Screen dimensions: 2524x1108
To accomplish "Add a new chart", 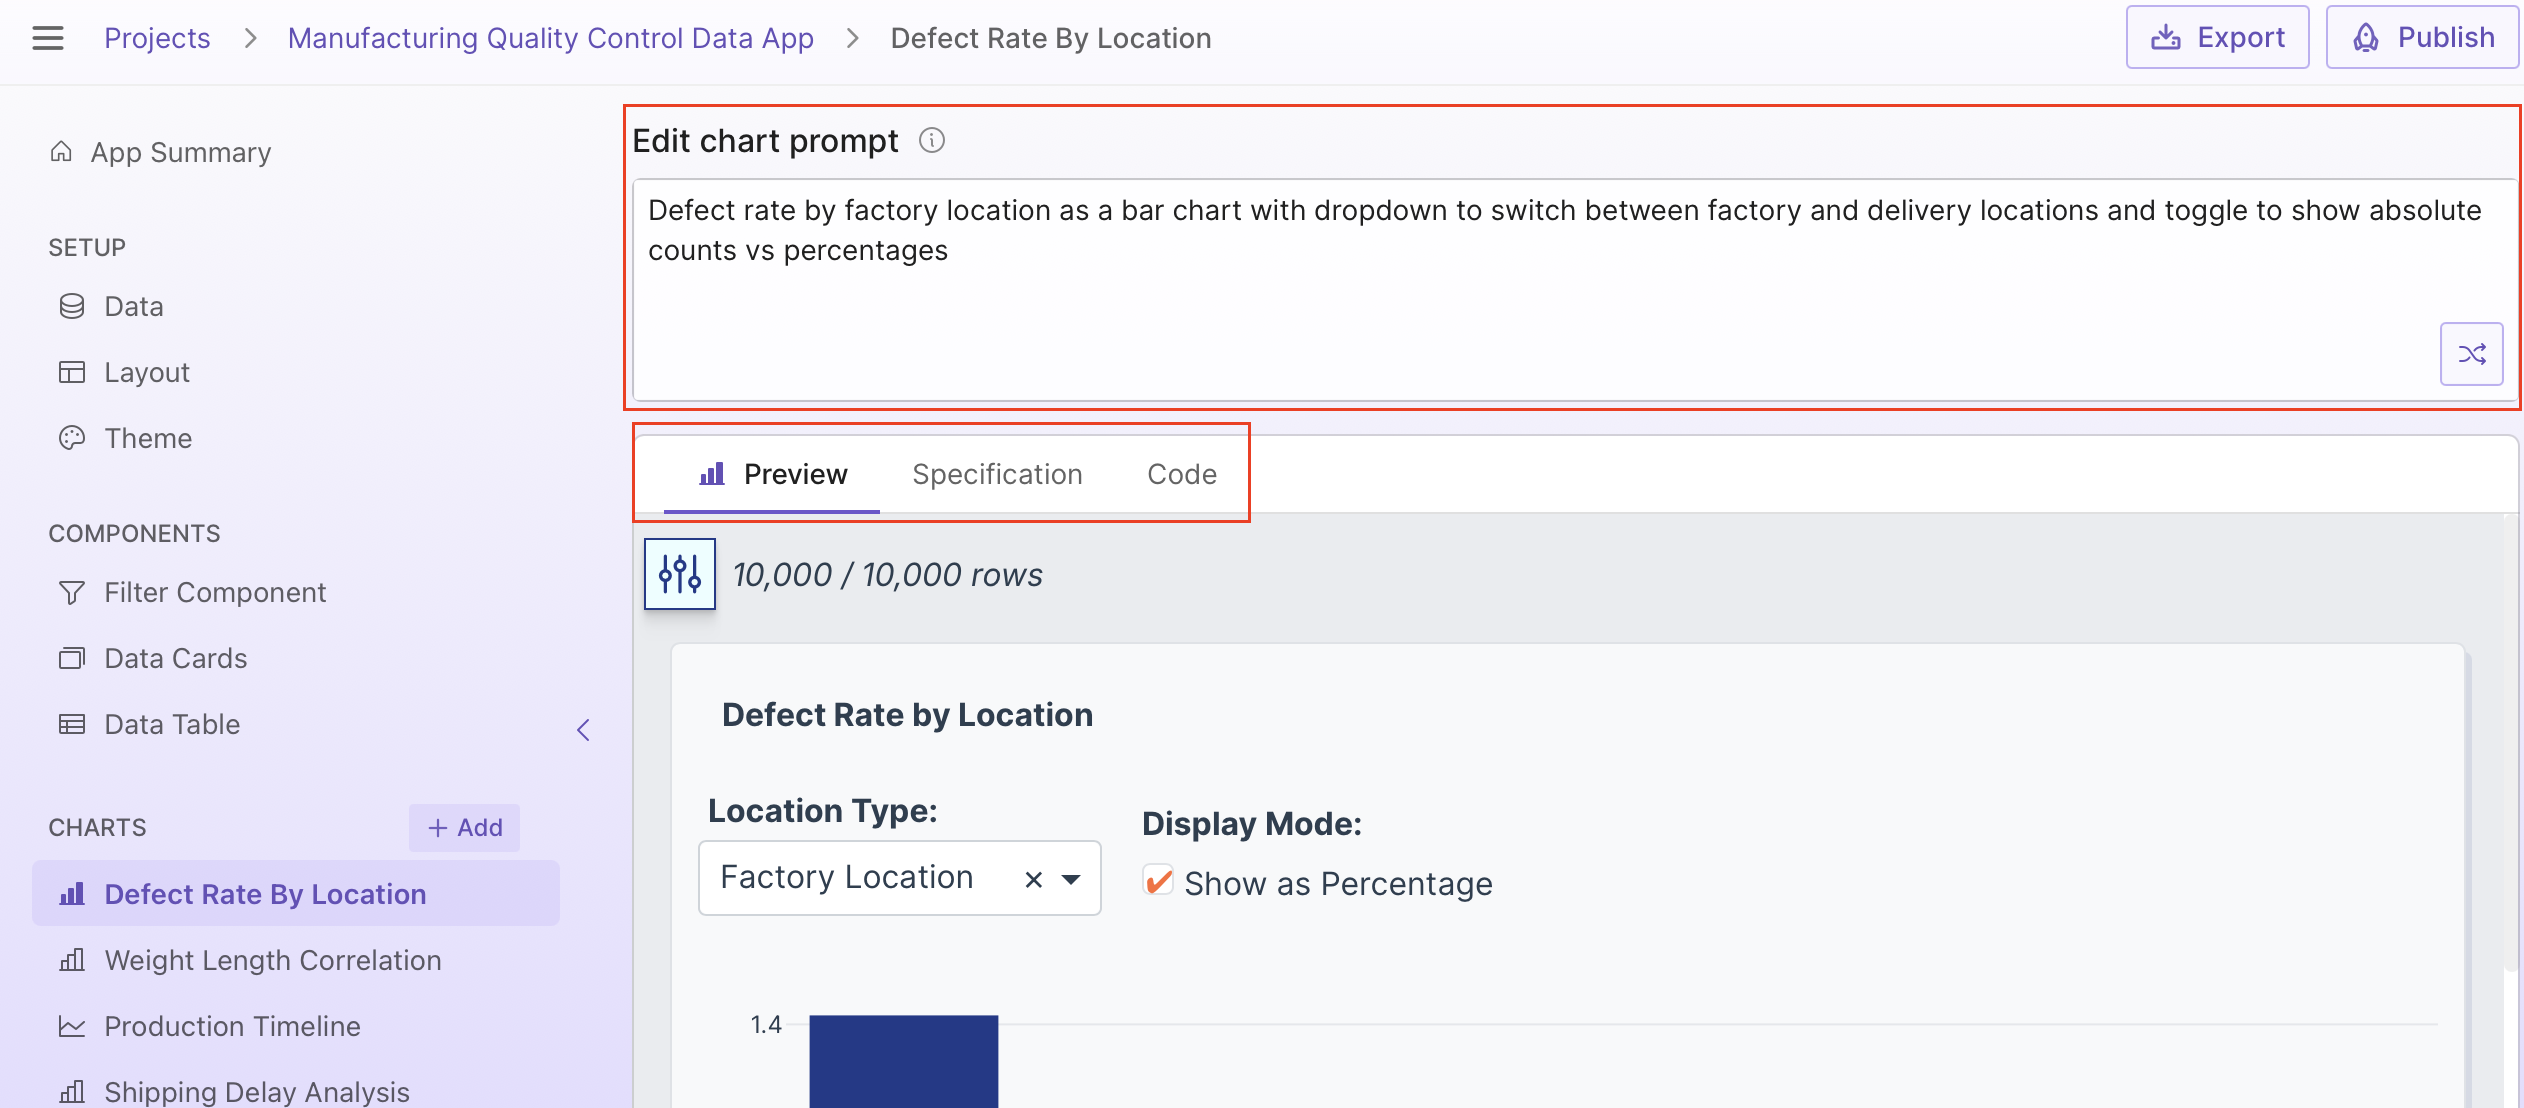I will tap(464, 828).
